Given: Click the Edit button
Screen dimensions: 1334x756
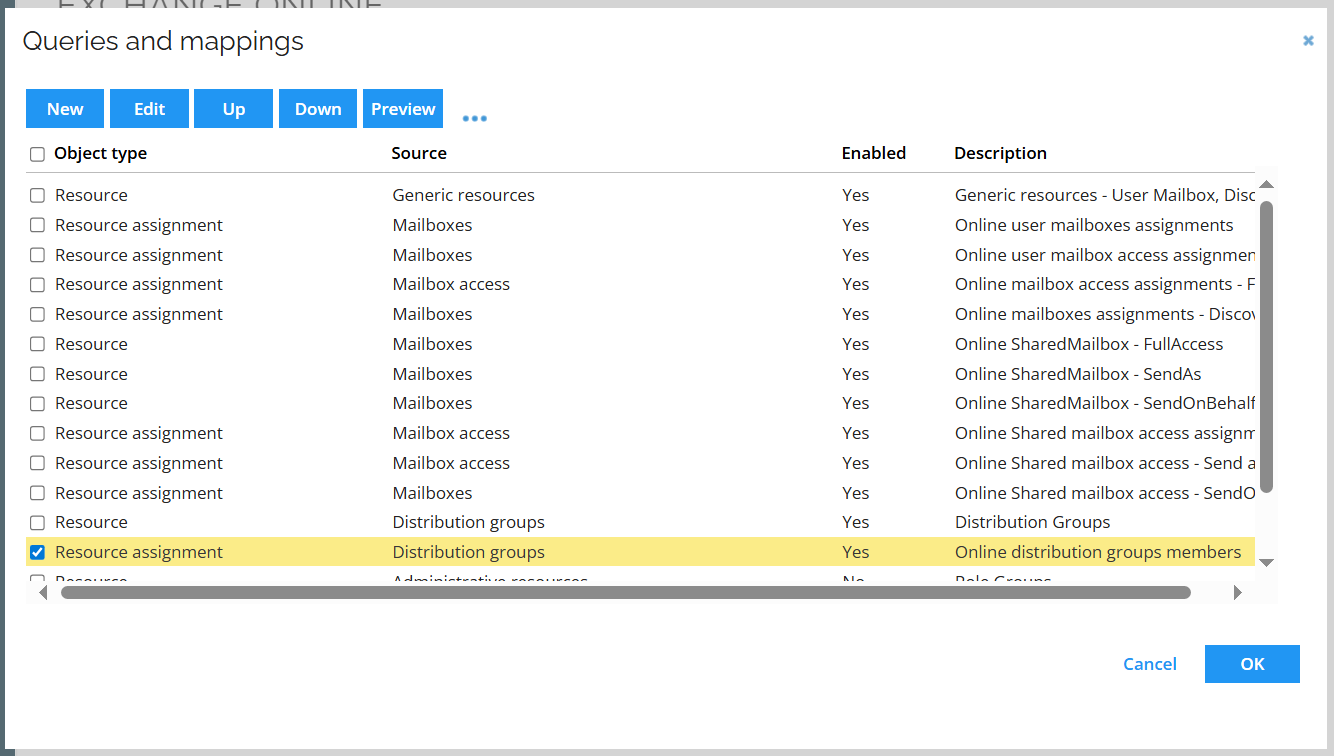Looking at the screenshot, I should 149,109.
